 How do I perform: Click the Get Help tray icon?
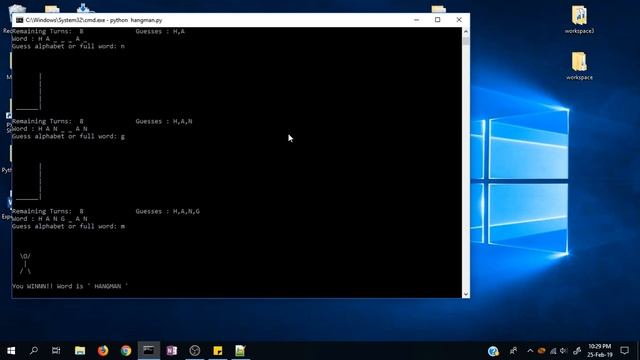click(493, 351)
